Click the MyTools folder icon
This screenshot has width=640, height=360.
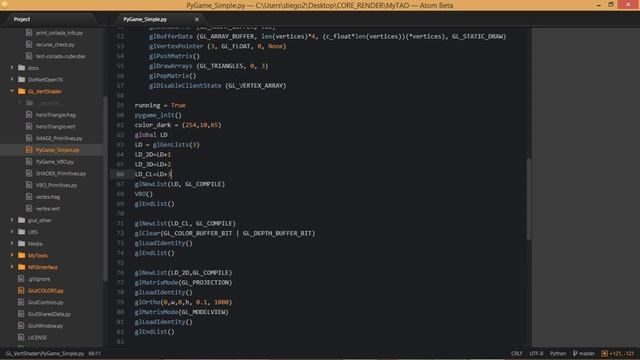pos(22,256)
